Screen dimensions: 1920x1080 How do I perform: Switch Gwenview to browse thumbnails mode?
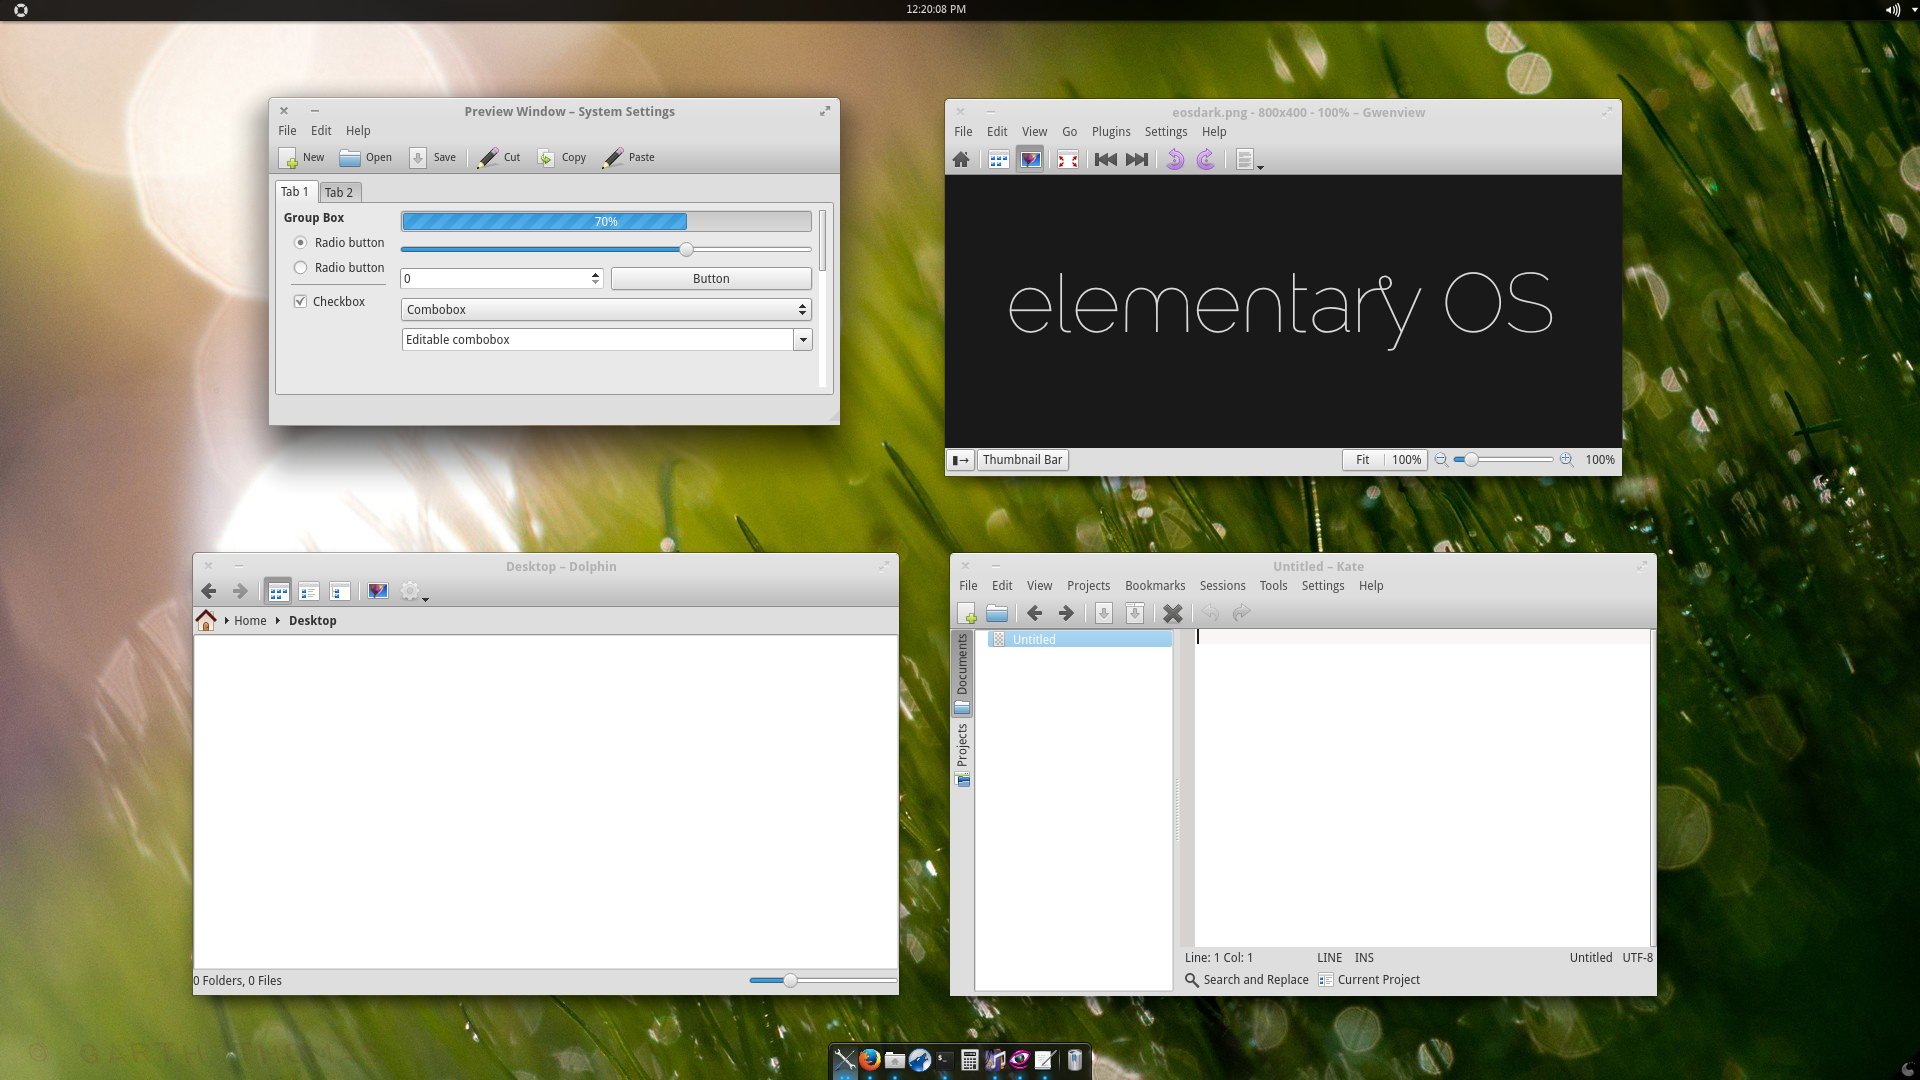pyautogui.click(x=998, y=159)
